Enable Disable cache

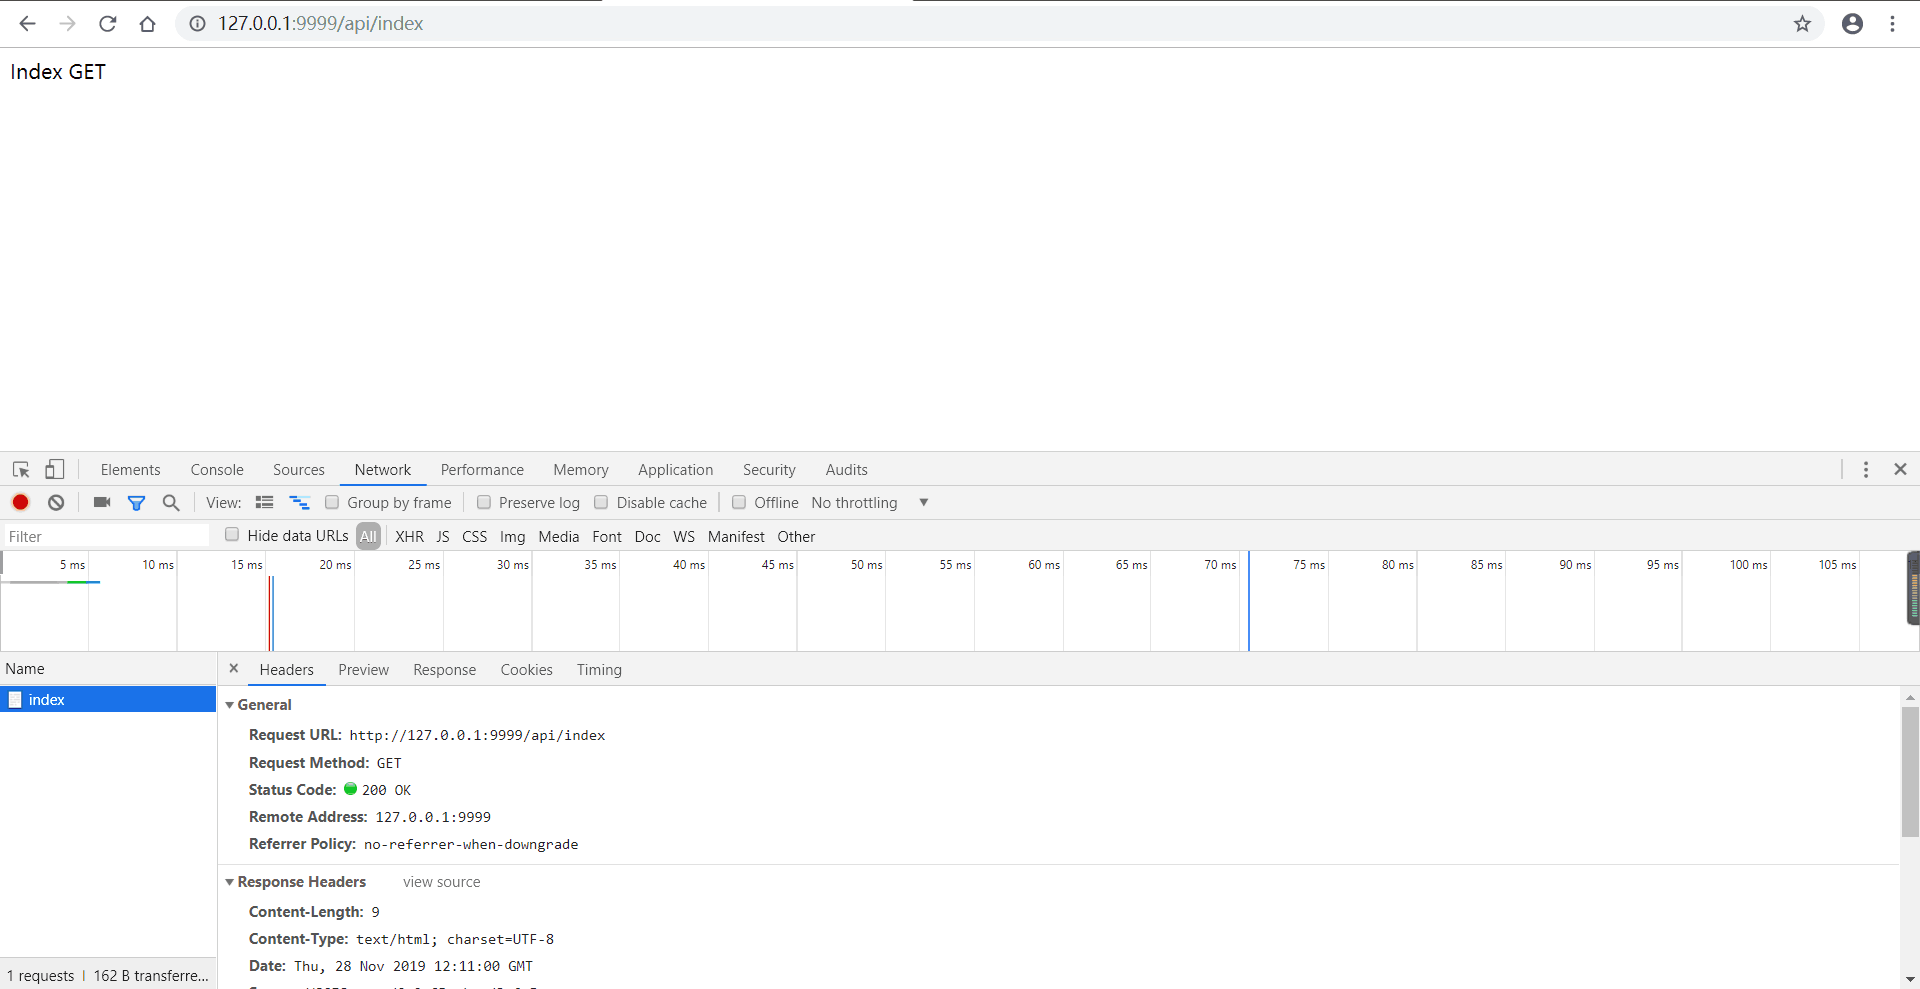coord(601,502)
